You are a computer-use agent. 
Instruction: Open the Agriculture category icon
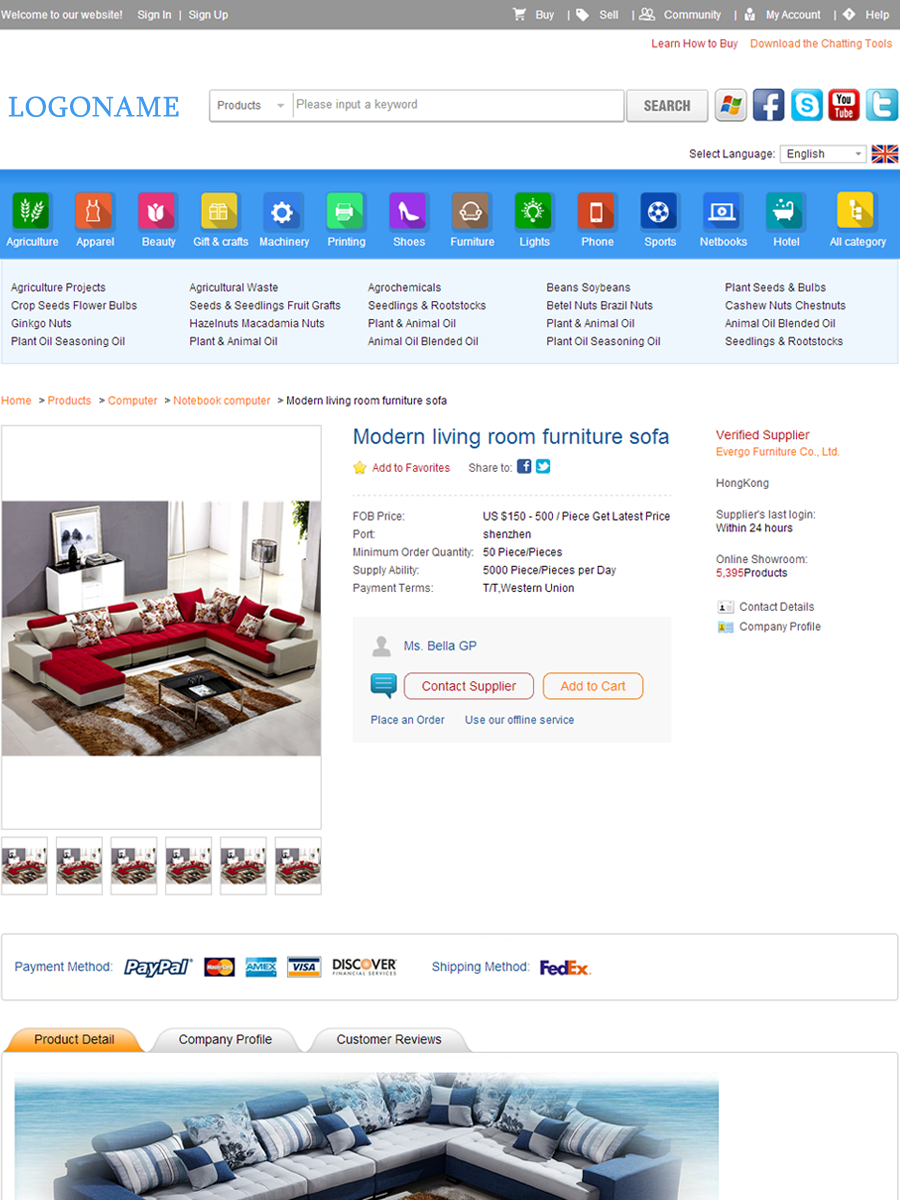[32, 211]
